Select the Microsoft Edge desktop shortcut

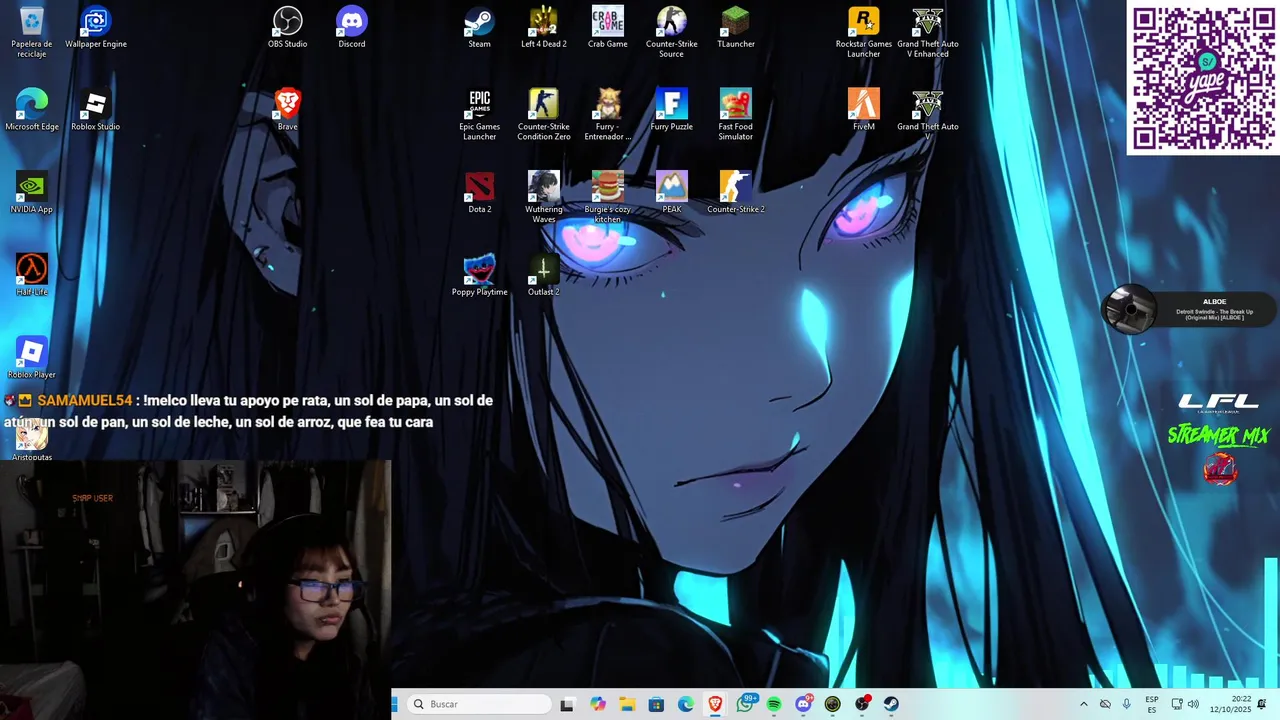(x=32, y=110)
